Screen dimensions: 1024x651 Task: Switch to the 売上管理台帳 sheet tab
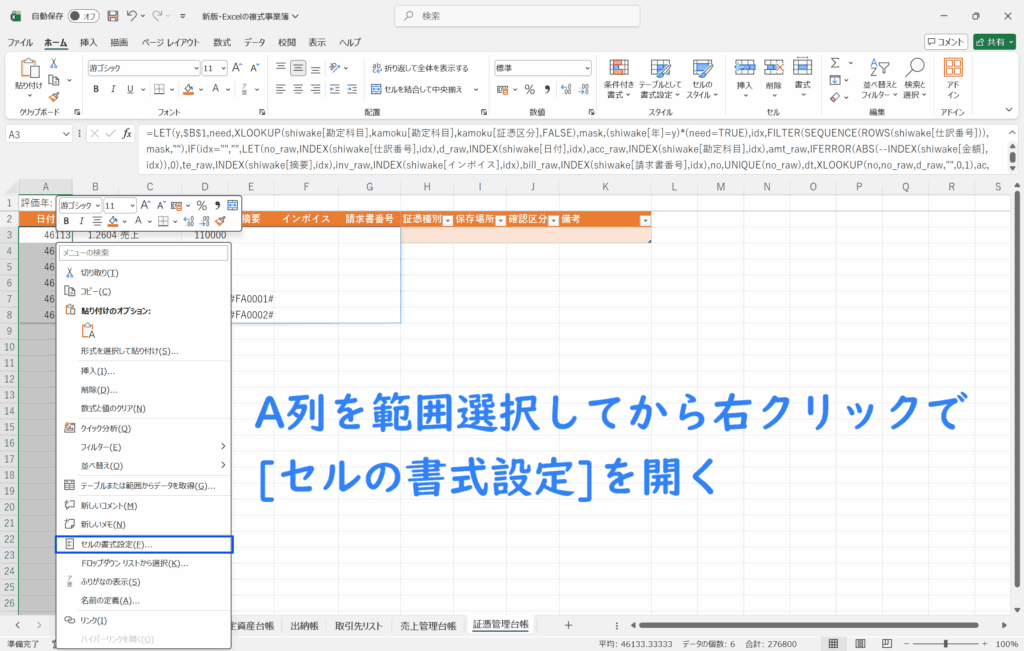coord(427,625)
